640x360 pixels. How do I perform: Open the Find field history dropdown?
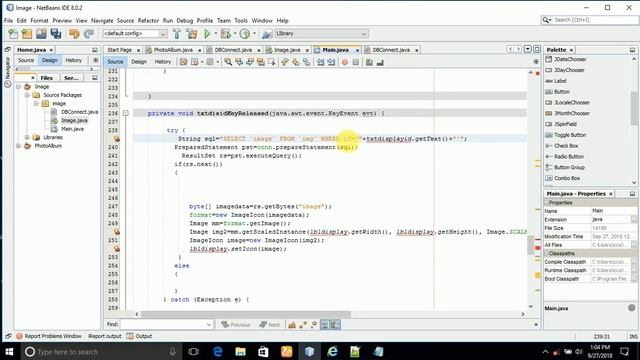coord(209,325)
